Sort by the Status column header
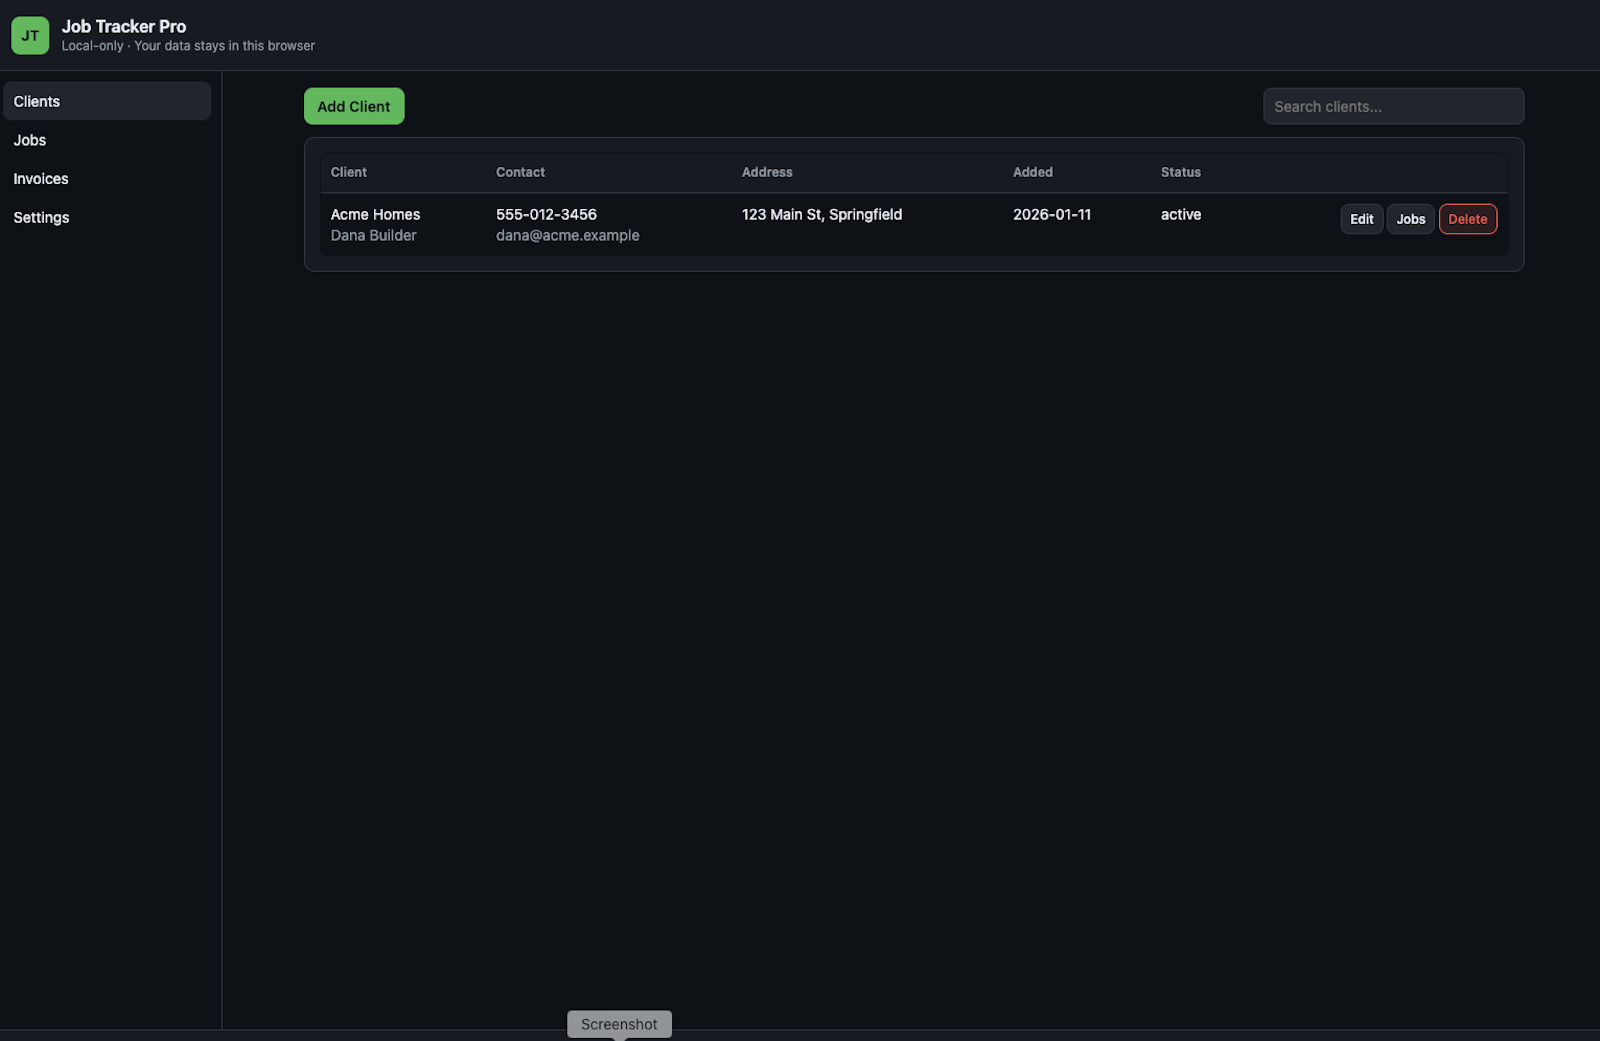1600x1041 pixels. tap(1180, 172)
